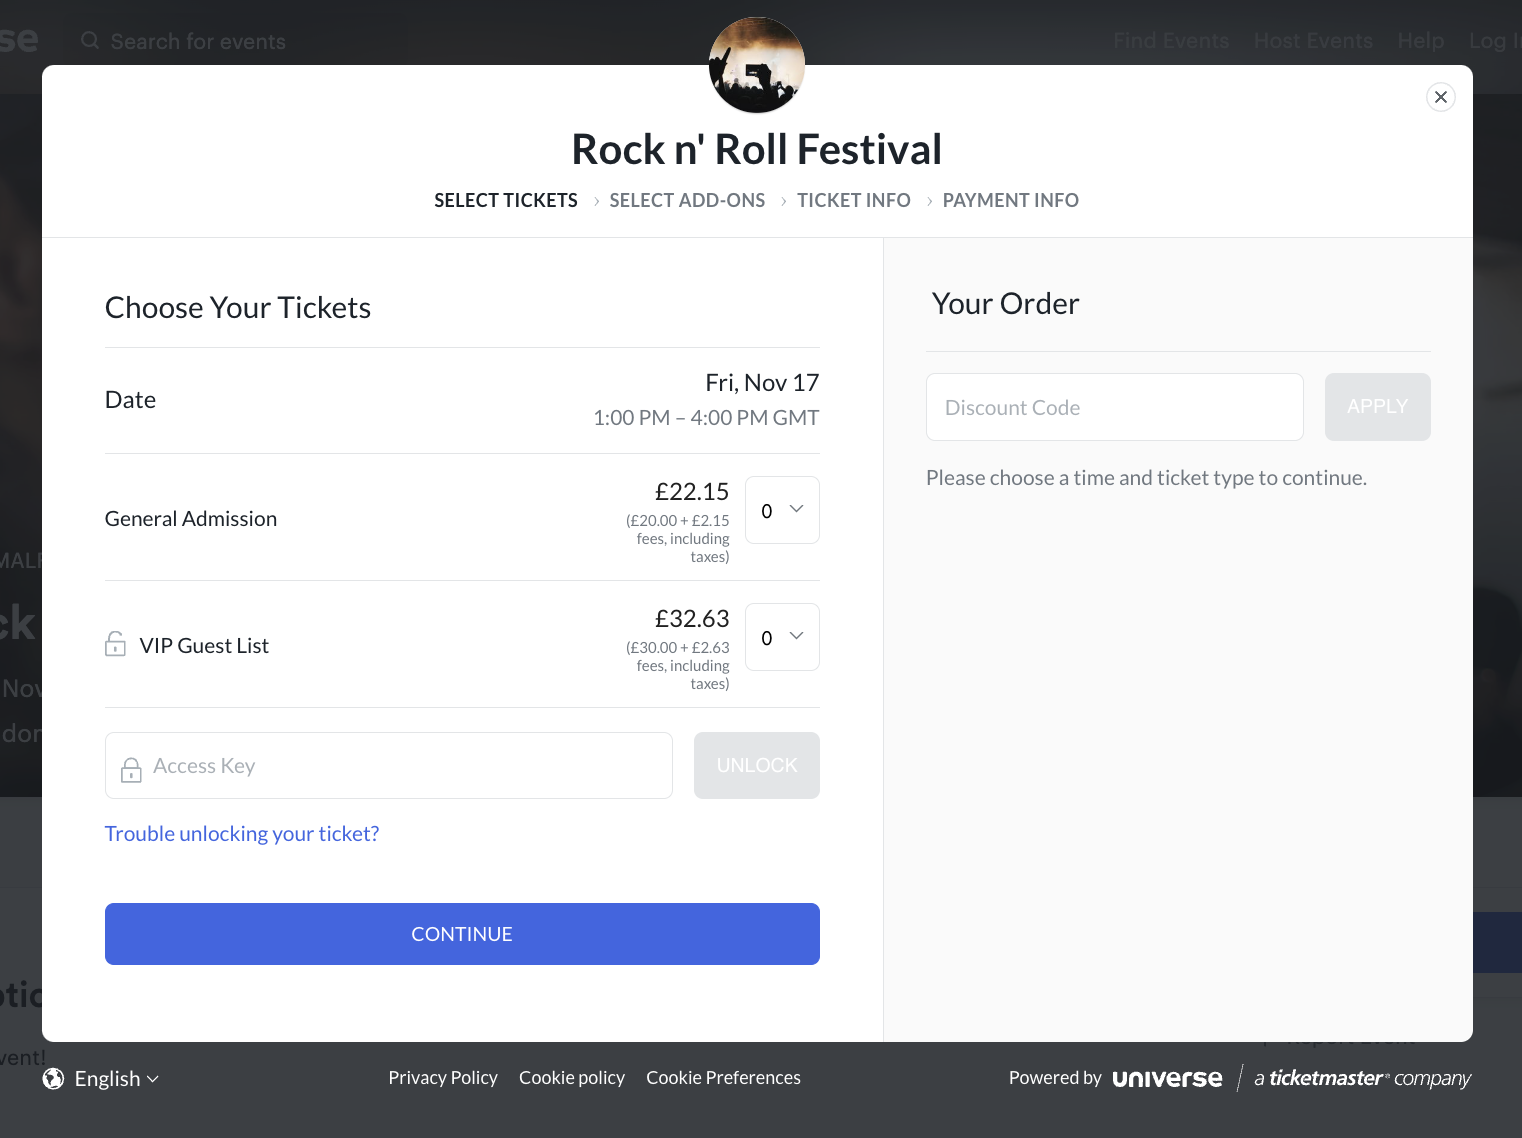Click the APPLY discount button
The width and height of the screenshot is (1522, 1138).
[1377, 406]
